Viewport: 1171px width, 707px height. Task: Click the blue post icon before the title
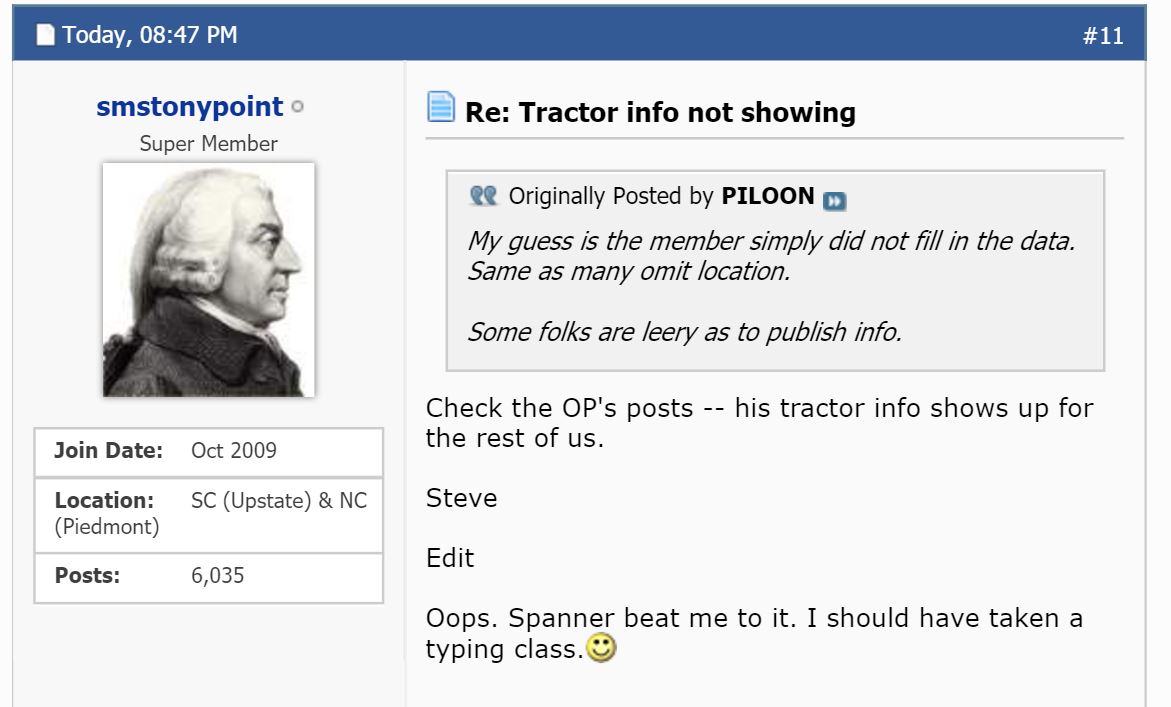pos(441,107)
